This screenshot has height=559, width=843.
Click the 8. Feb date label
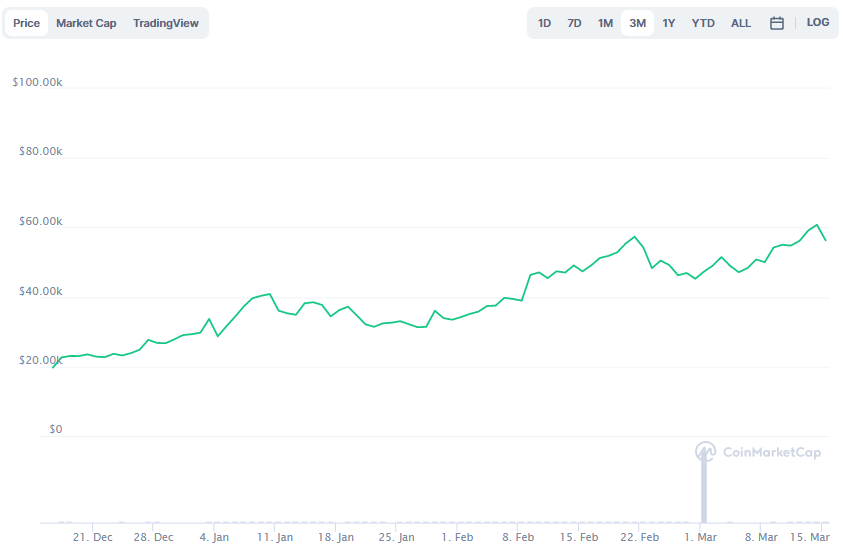(518, 537)
